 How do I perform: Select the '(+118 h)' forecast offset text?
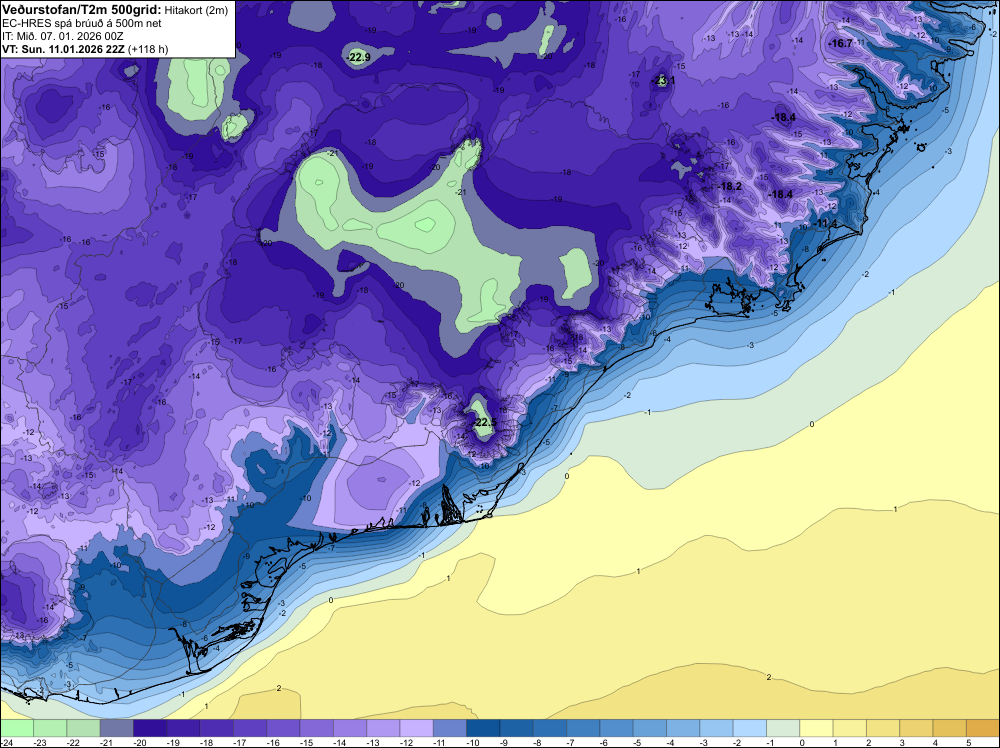pos(148,49)
